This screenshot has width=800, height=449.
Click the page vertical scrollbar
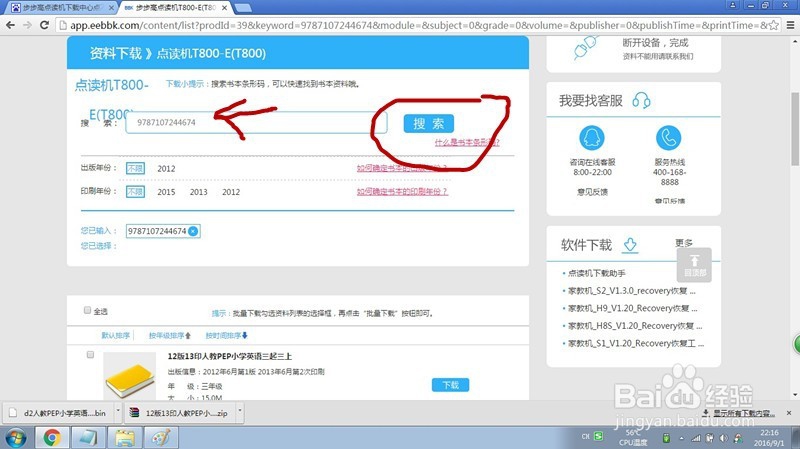(x=795, y=129)
